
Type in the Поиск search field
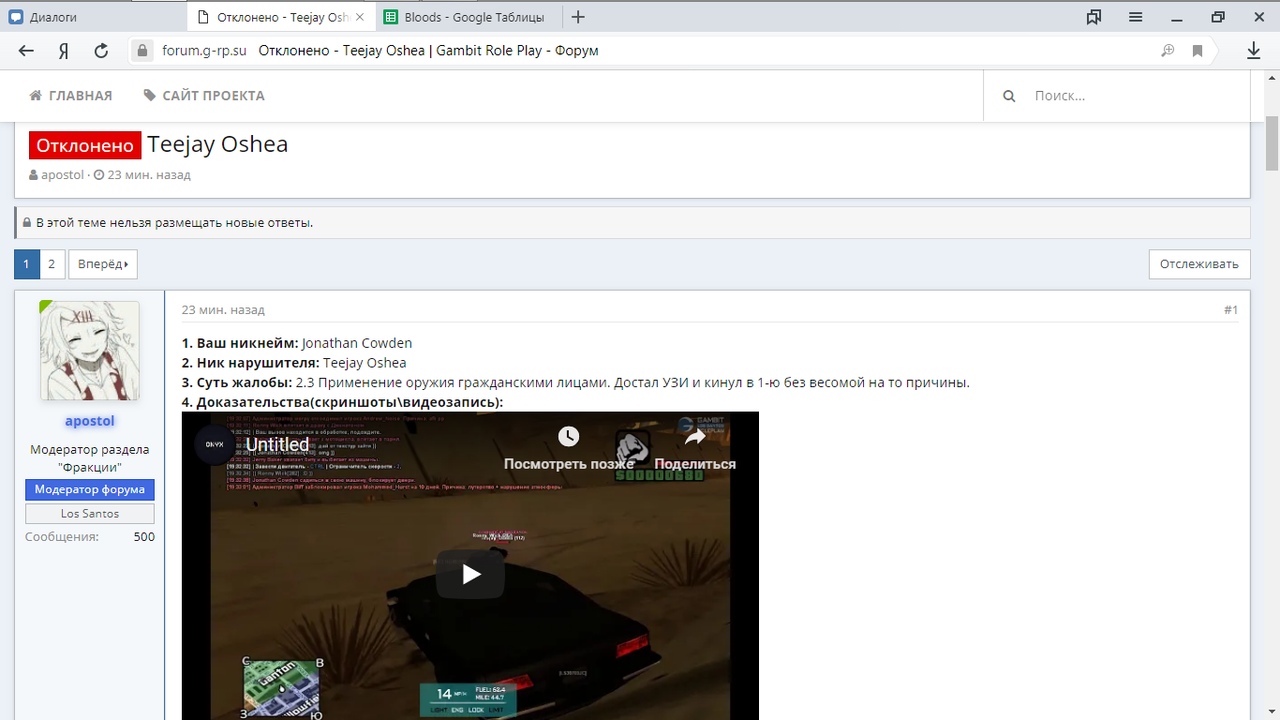[1130, 96]
